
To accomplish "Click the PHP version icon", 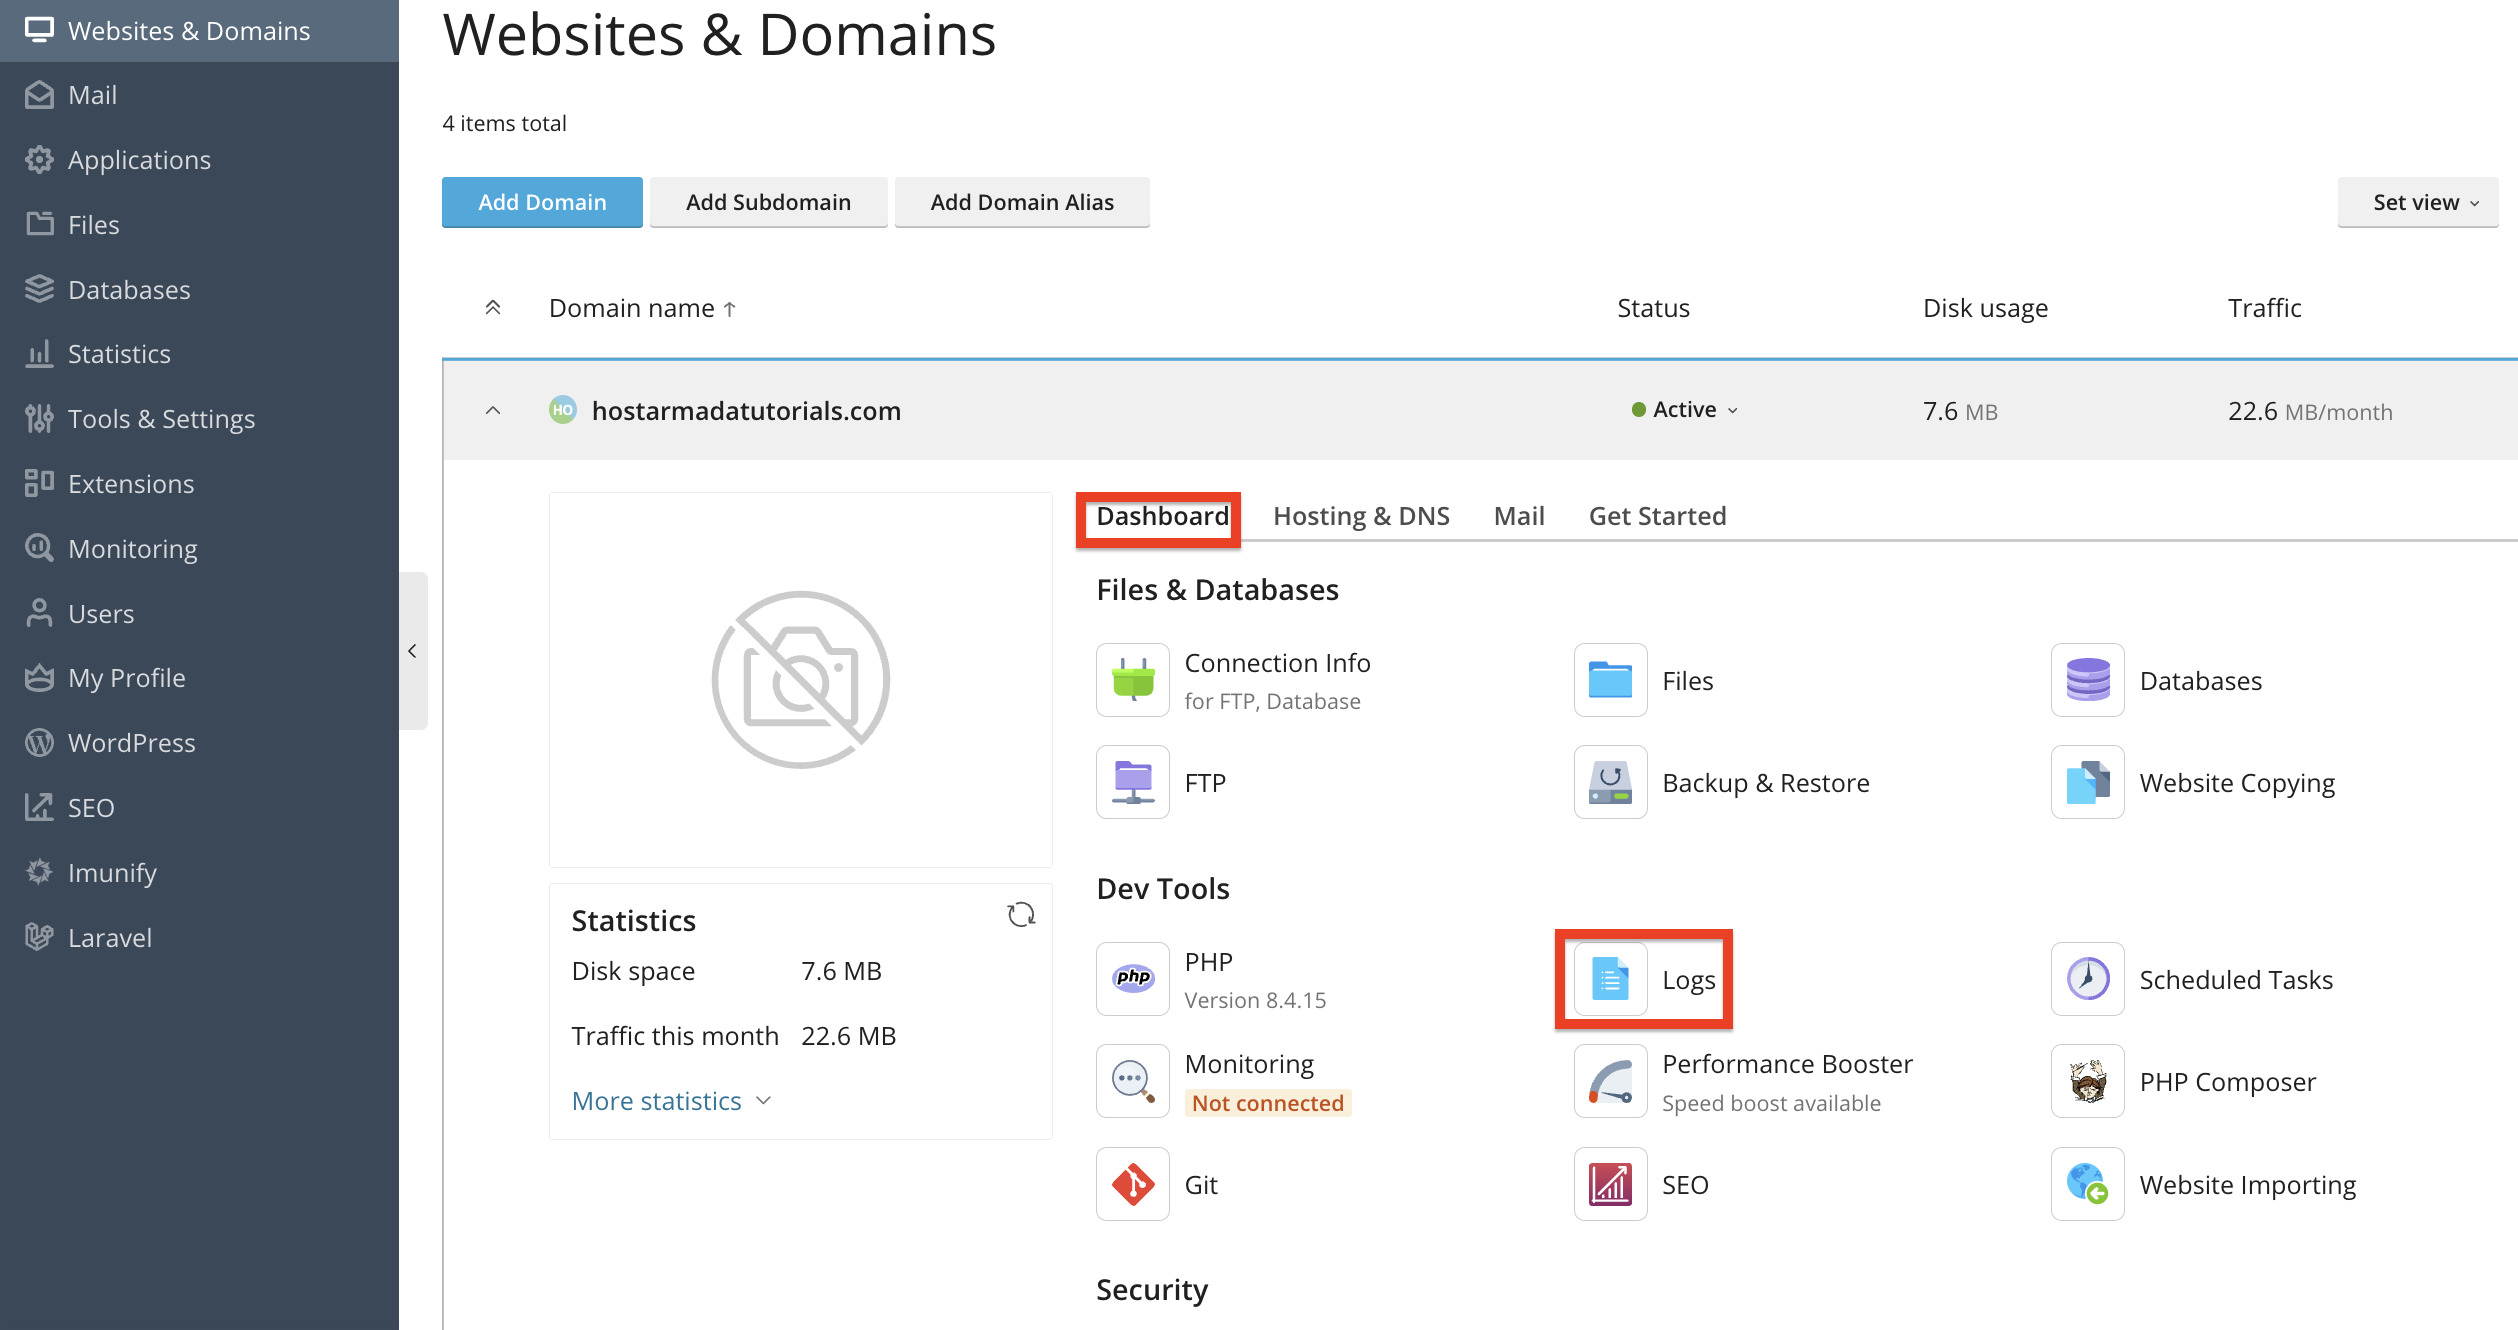I will 1132,979.
